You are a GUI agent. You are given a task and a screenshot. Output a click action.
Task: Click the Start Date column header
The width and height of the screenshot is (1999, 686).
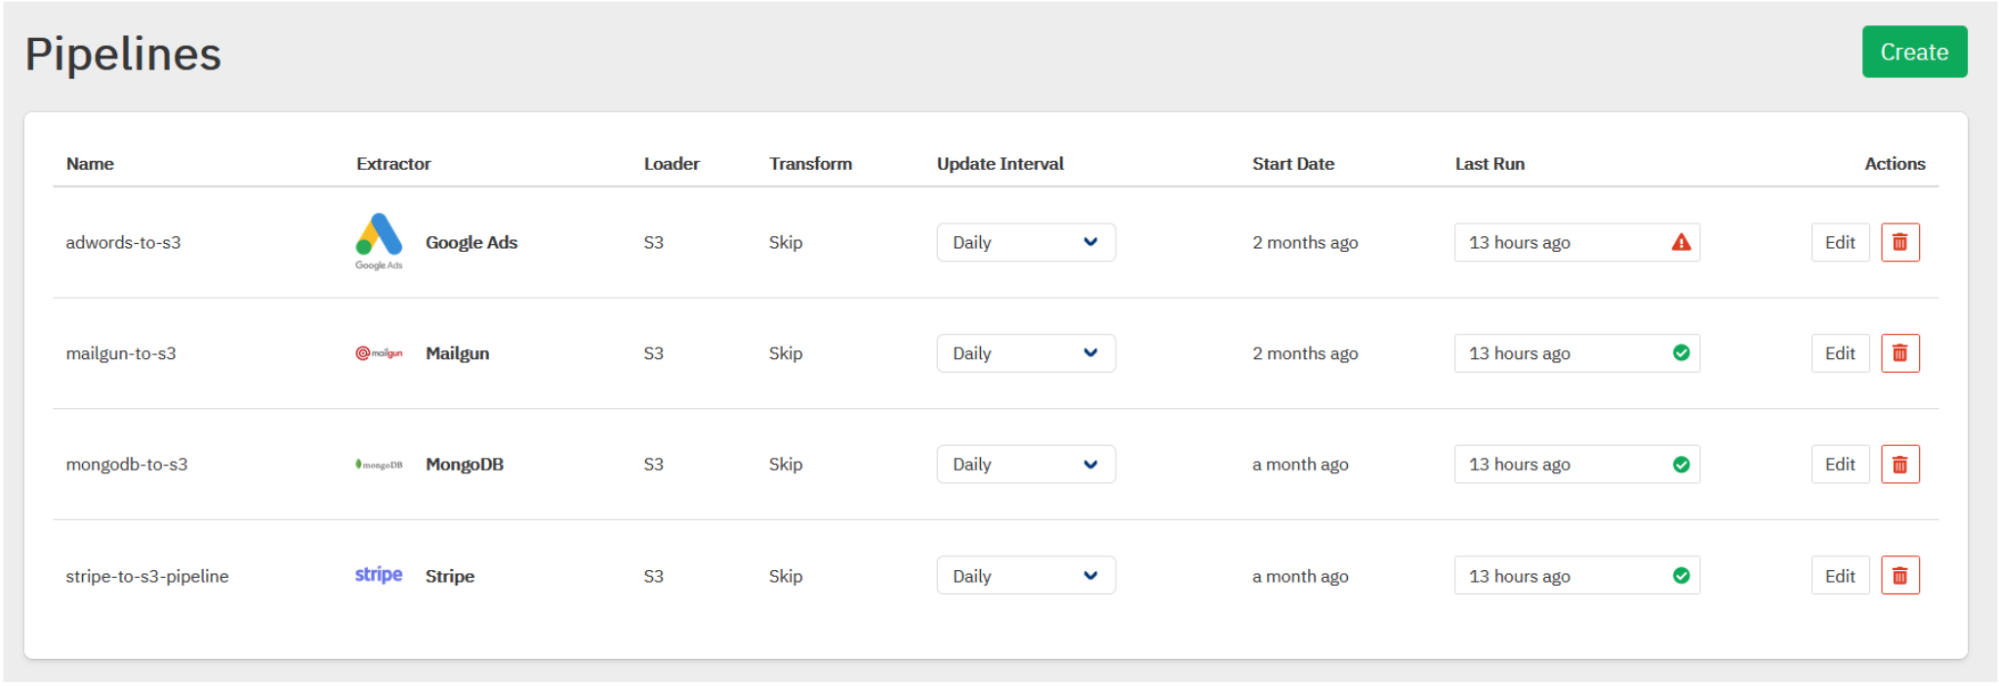coord(1293,163)
